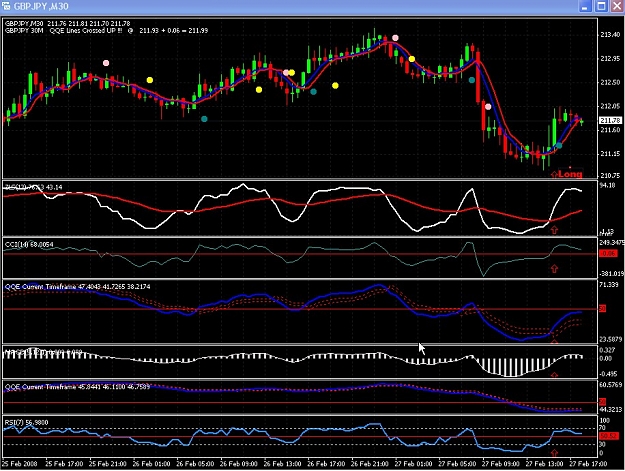Click lower QQE scale value 60.5769
The image size is (625, 471).
point(610,385)
